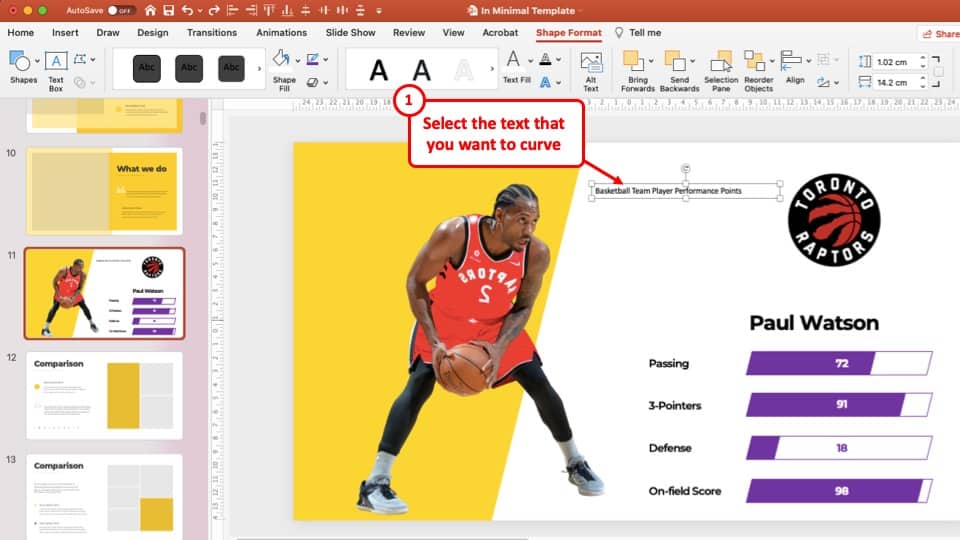Click the Save icon in title bar

[168, 10]
